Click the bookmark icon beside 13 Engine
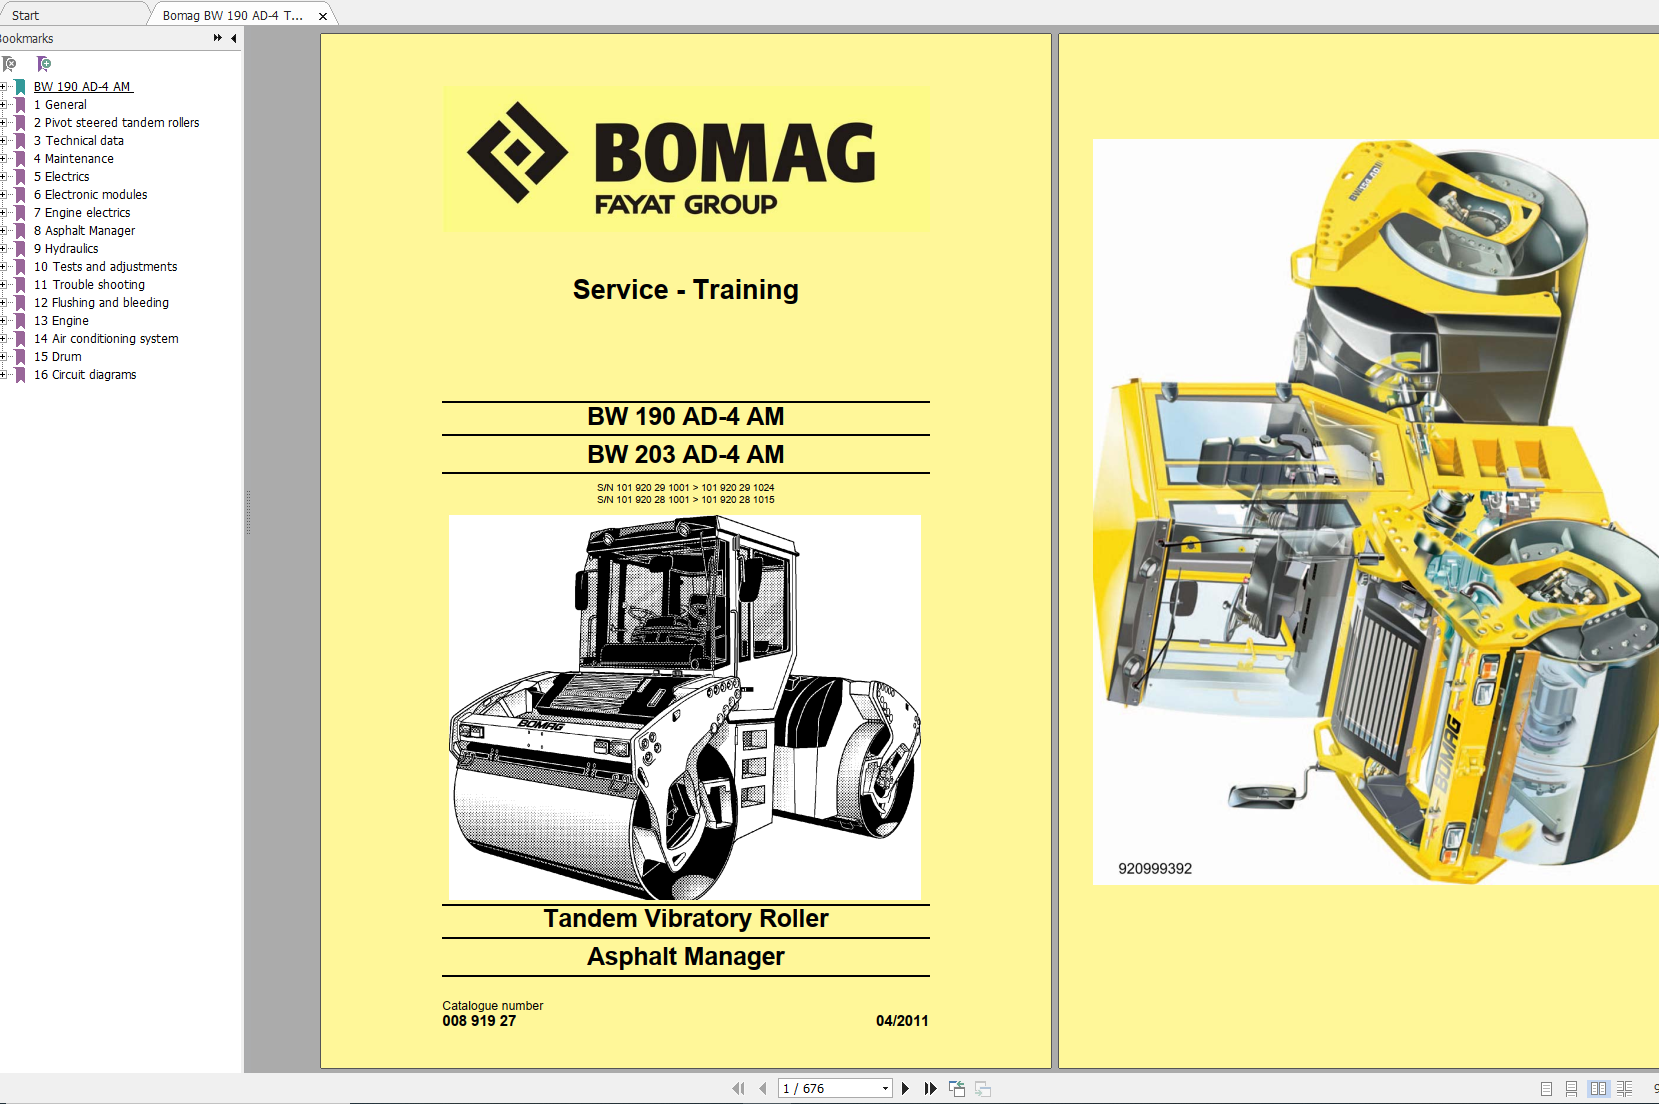 20,321
